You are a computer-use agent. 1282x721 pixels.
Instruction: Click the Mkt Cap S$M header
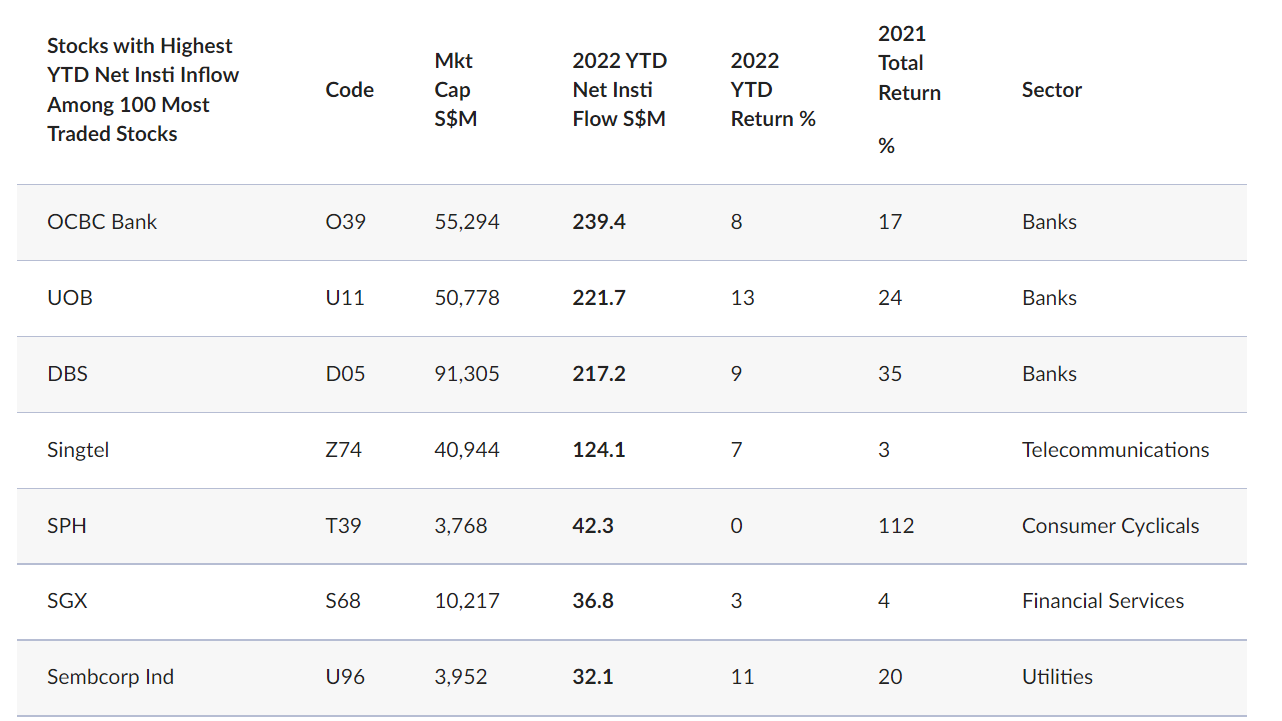(x=454, y=90)
